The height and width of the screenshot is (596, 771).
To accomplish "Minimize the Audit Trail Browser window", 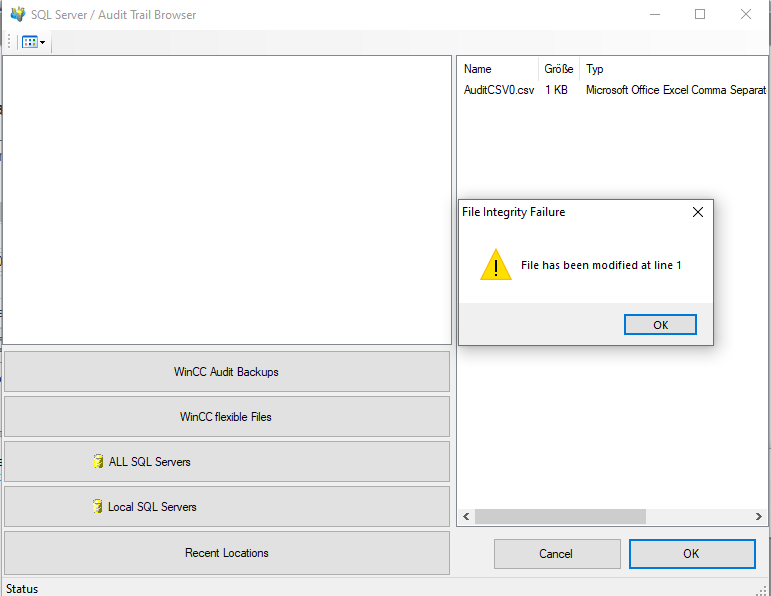I will pyautogui.click(x=654, y=14).
